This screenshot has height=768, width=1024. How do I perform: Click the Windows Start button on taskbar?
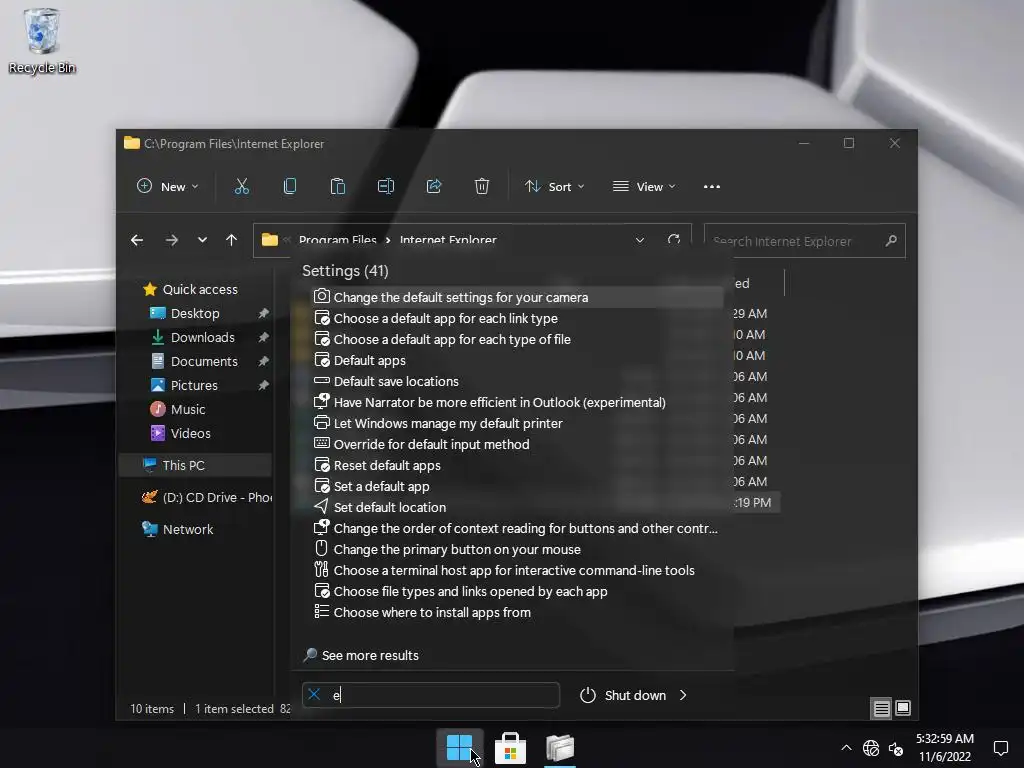click(x=460, y=748)
